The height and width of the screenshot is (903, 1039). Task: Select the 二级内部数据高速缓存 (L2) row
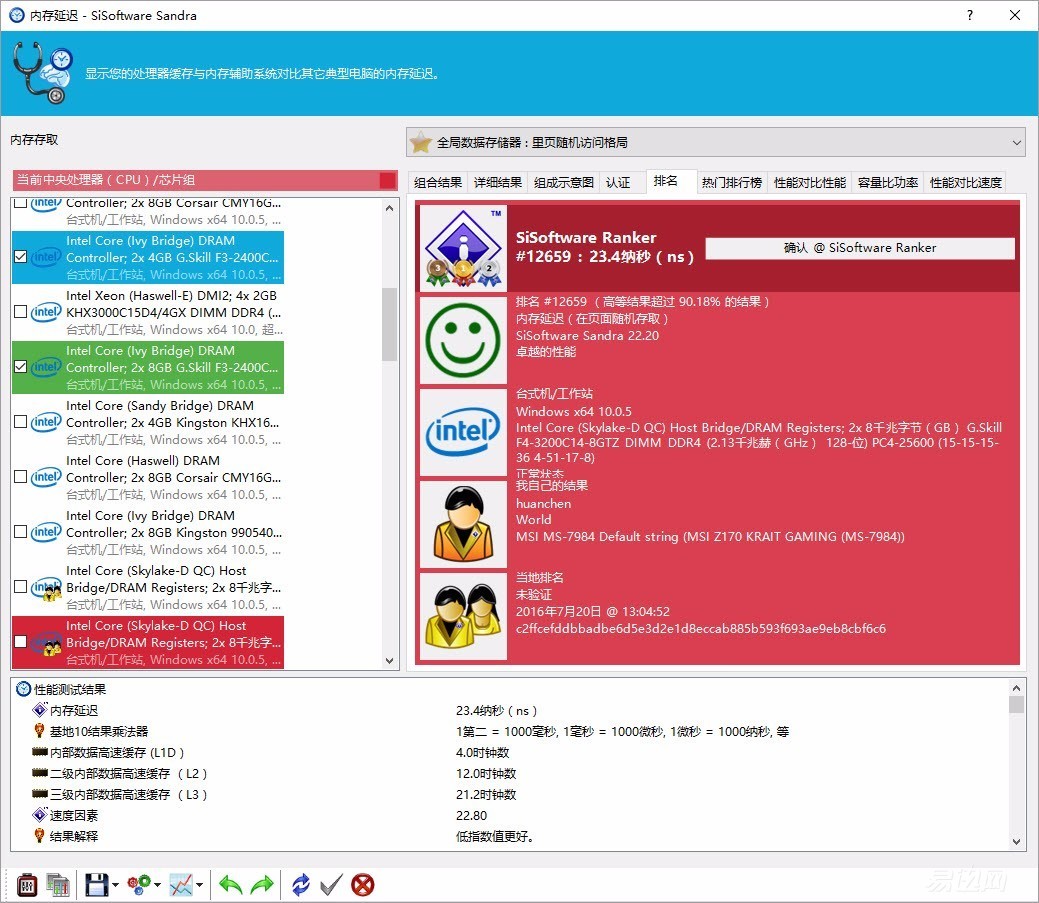tap(510, 773)
